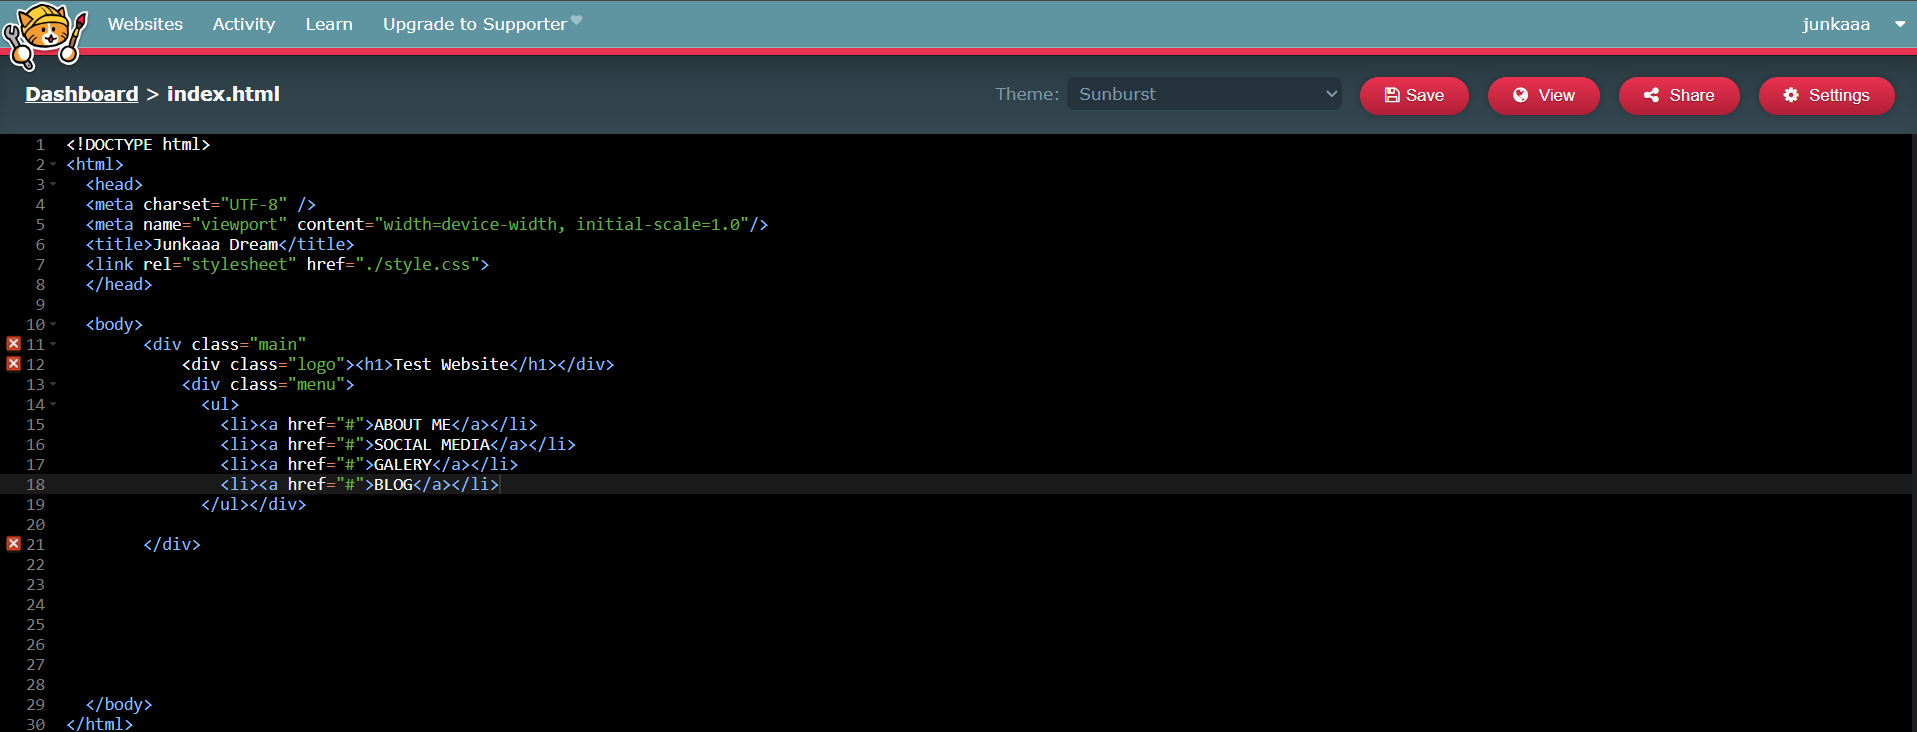The height and width of the screenshot is (732, 1917).
Task: Open the junkaaa account menu arrow
Action: pos(1899,24)
